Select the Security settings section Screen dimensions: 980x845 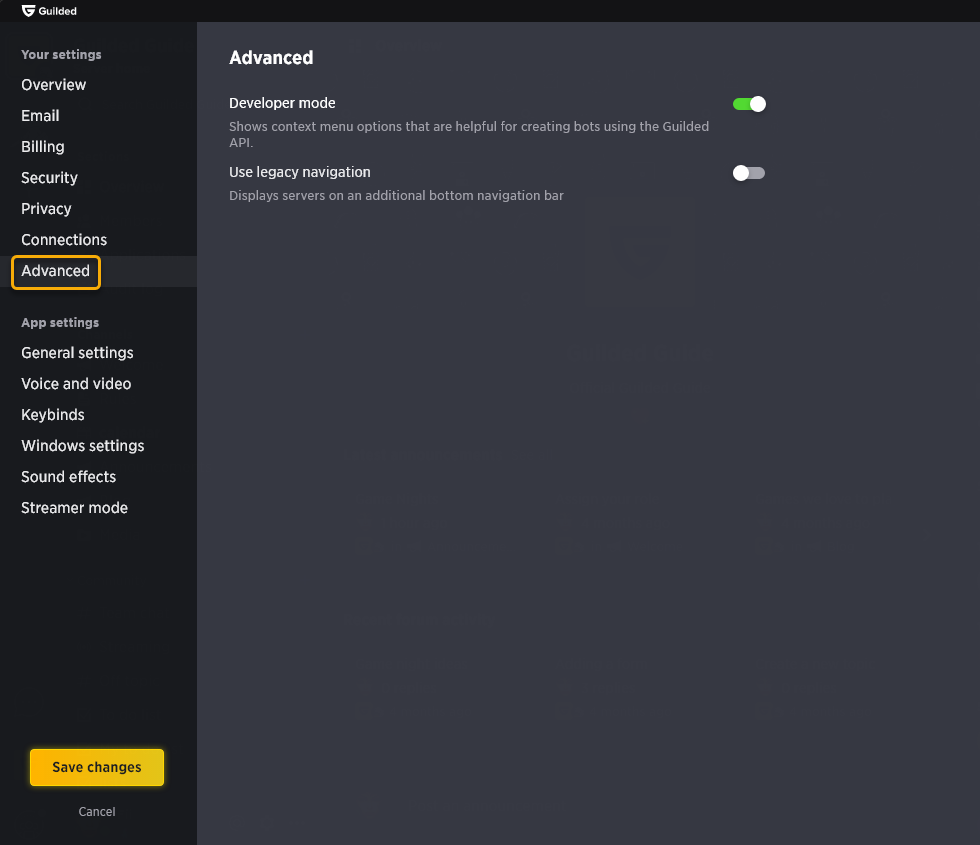(49, 178)
